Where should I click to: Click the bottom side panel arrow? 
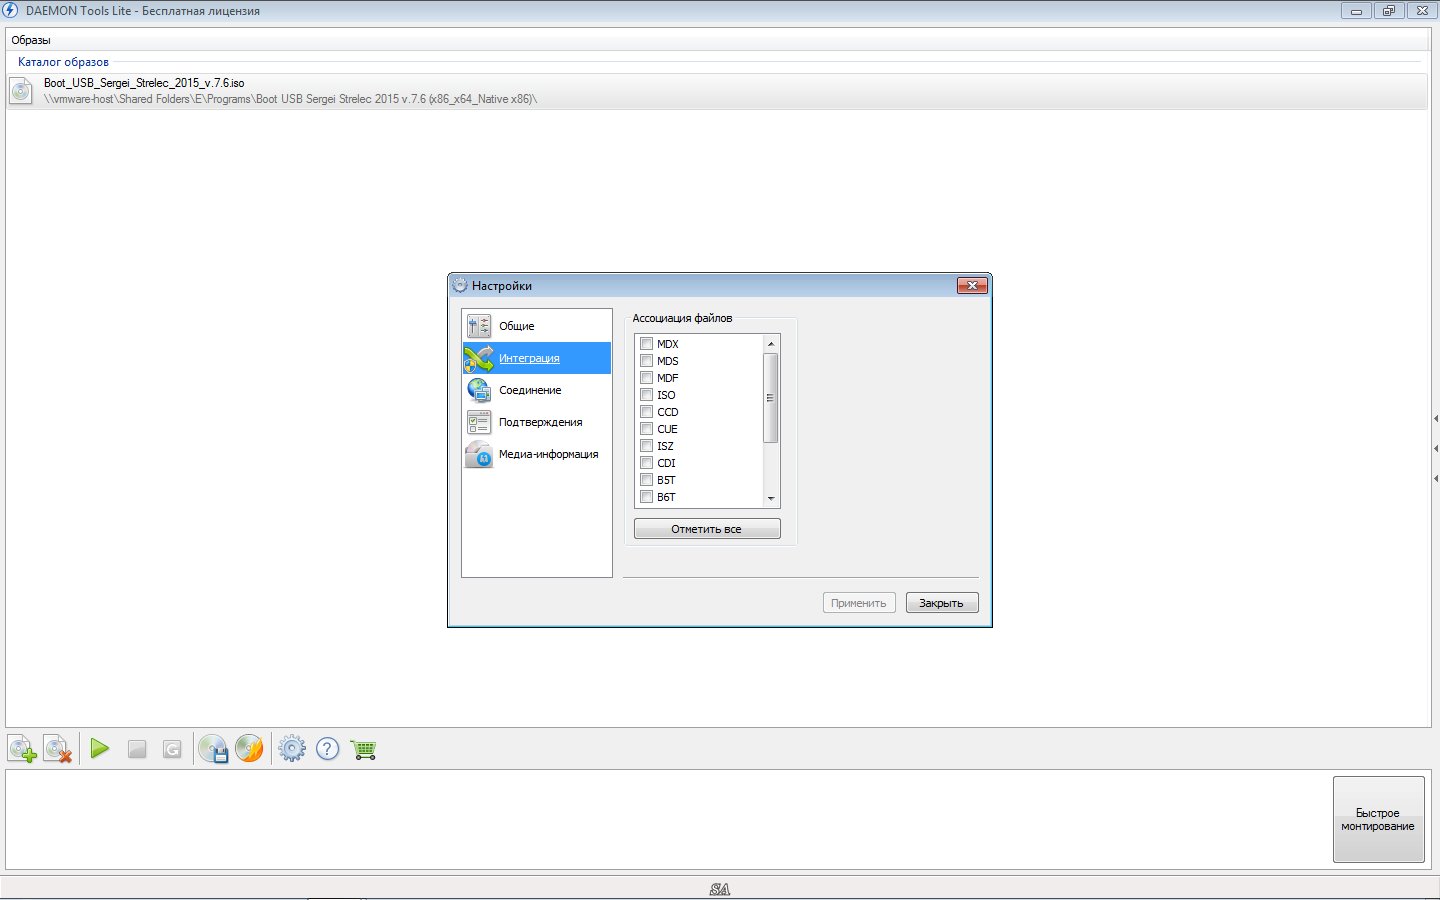tap(1436, 478)
